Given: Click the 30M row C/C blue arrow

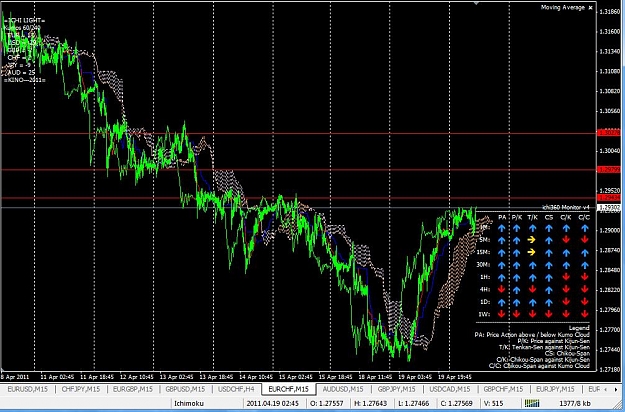Looking at the screenshot, I should click(x=585, y=265).
